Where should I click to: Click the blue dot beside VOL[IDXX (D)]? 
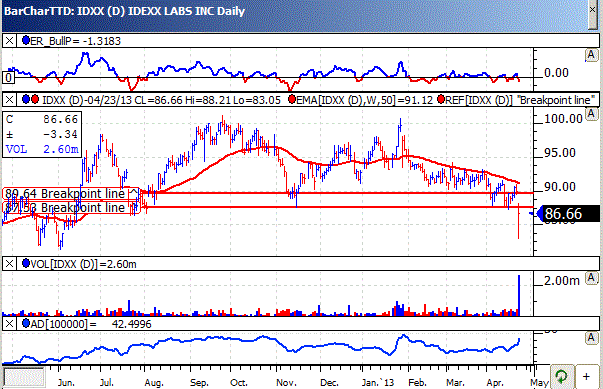[26, 263]
